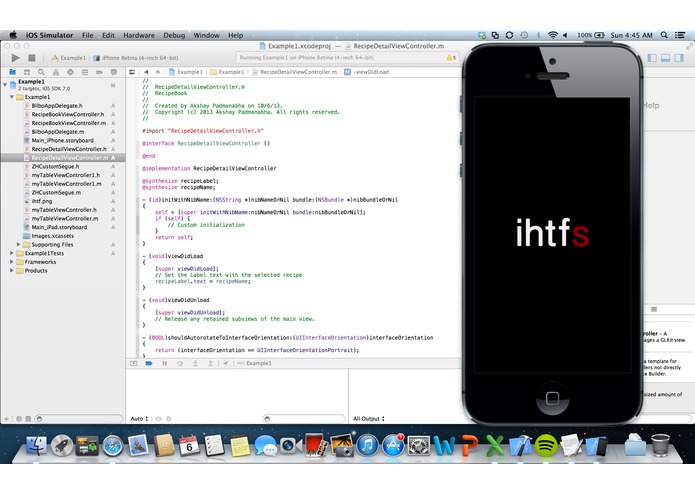695x494 pixels.
Task: Choose iPhone Retina (4-inch 64-bit) destination
Action: pyautogui.click(x=135, y=58)
